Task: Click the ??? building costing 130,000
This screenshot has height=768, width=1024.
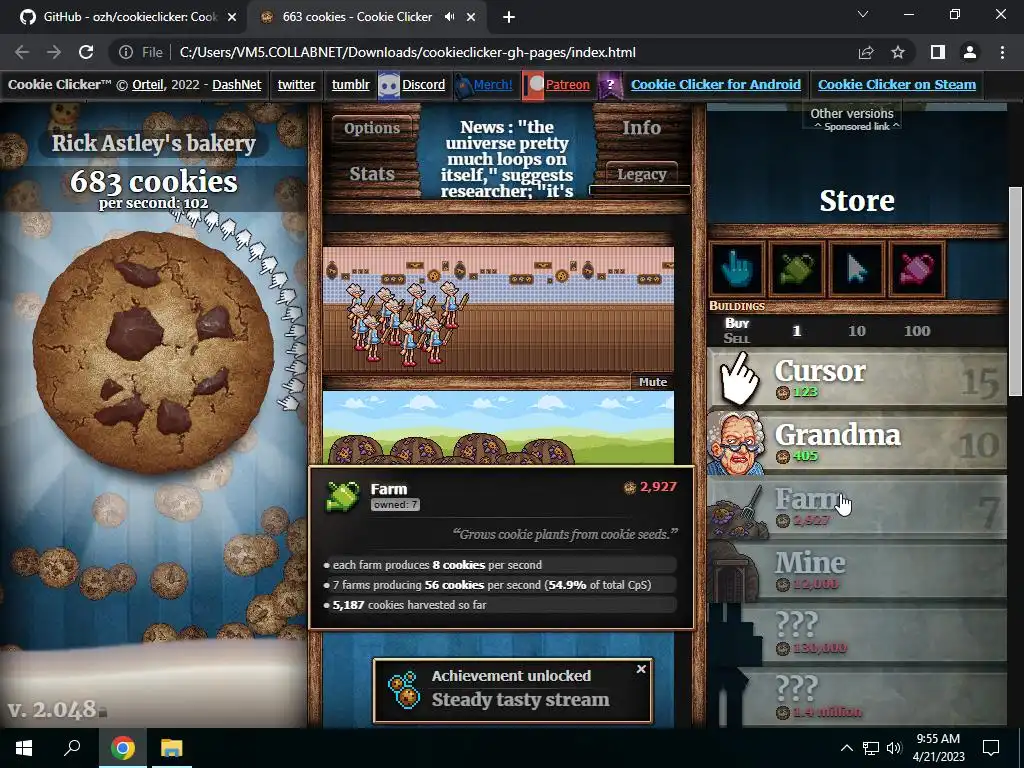Action: coord(857,636)
